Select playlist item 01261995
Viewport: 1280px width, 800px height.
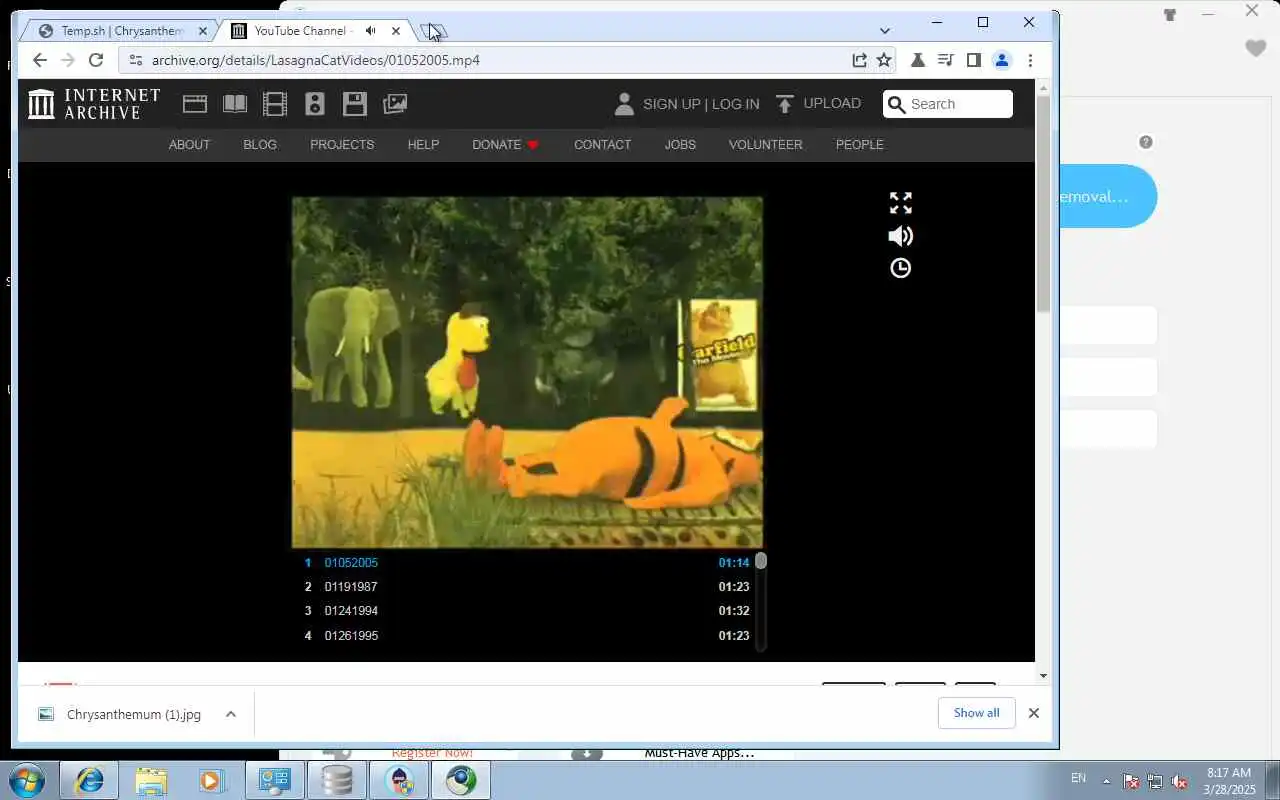click(x=527, y=636)
